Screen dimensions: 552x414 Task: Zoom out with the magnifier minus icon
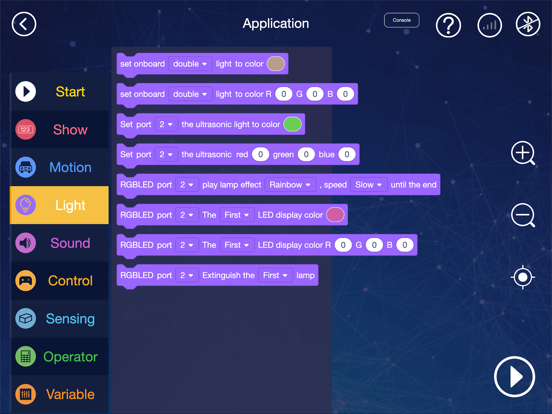point(523,215)
